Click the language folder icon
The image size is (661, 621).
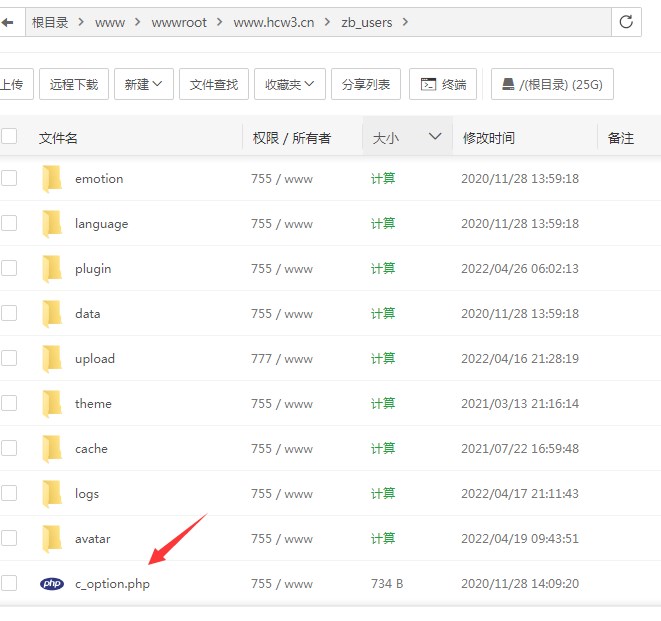point(52,224)
